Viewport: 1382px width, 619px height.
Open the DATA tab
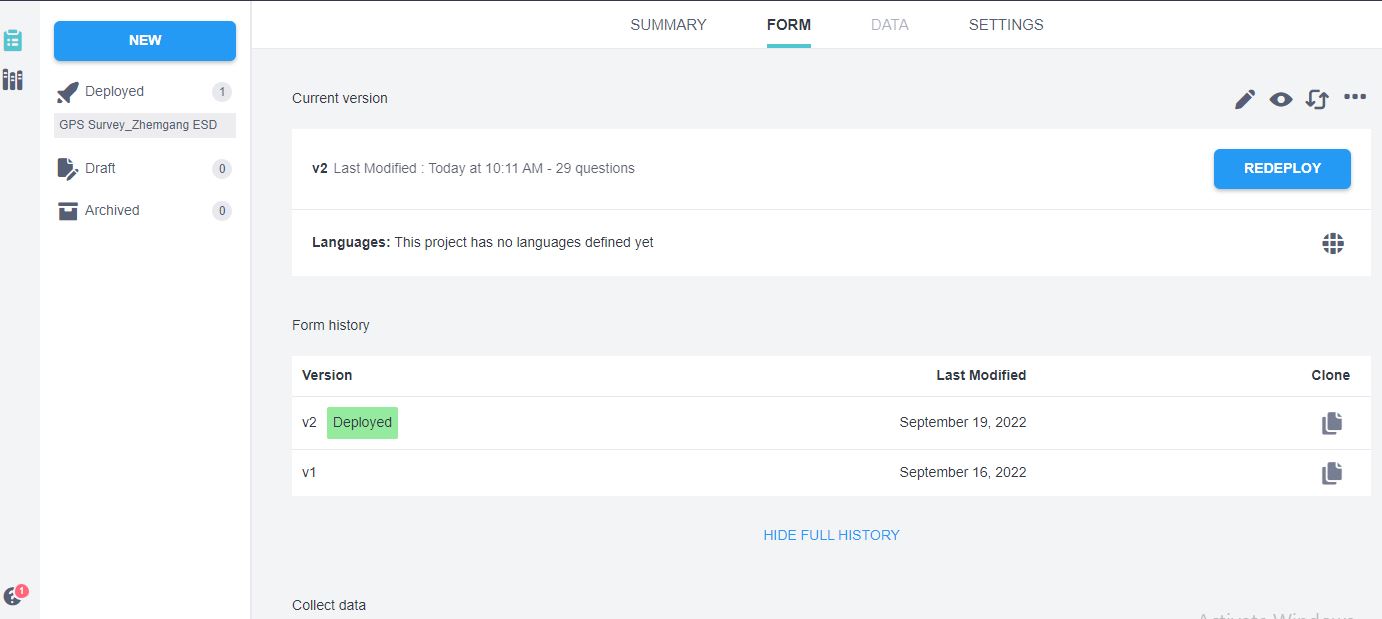pyautogui.click(x=889, y=25)
